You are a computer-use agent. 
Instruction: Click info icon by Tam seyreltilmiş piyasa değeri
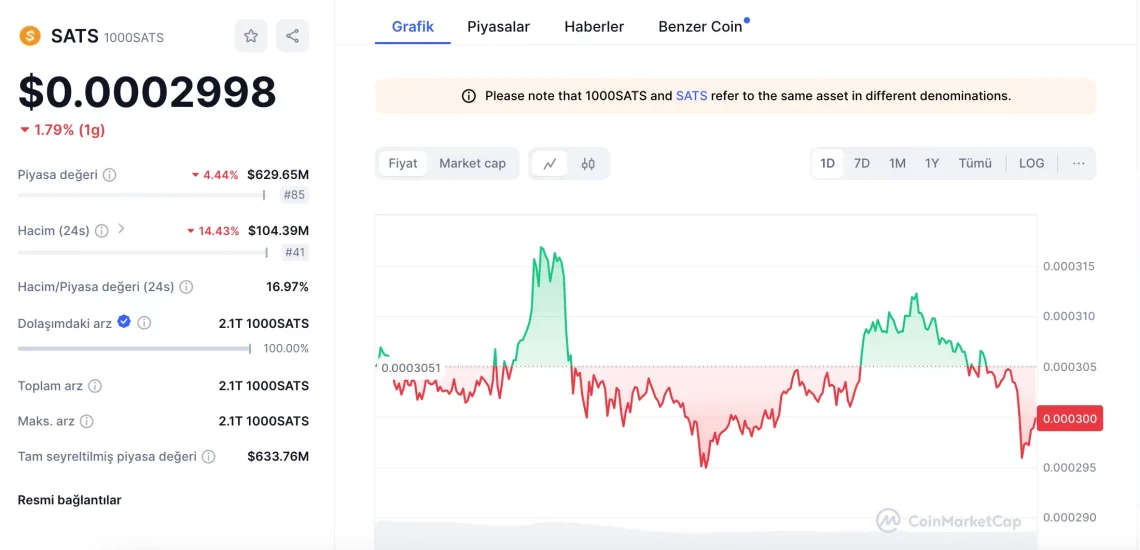coord(209,457)
